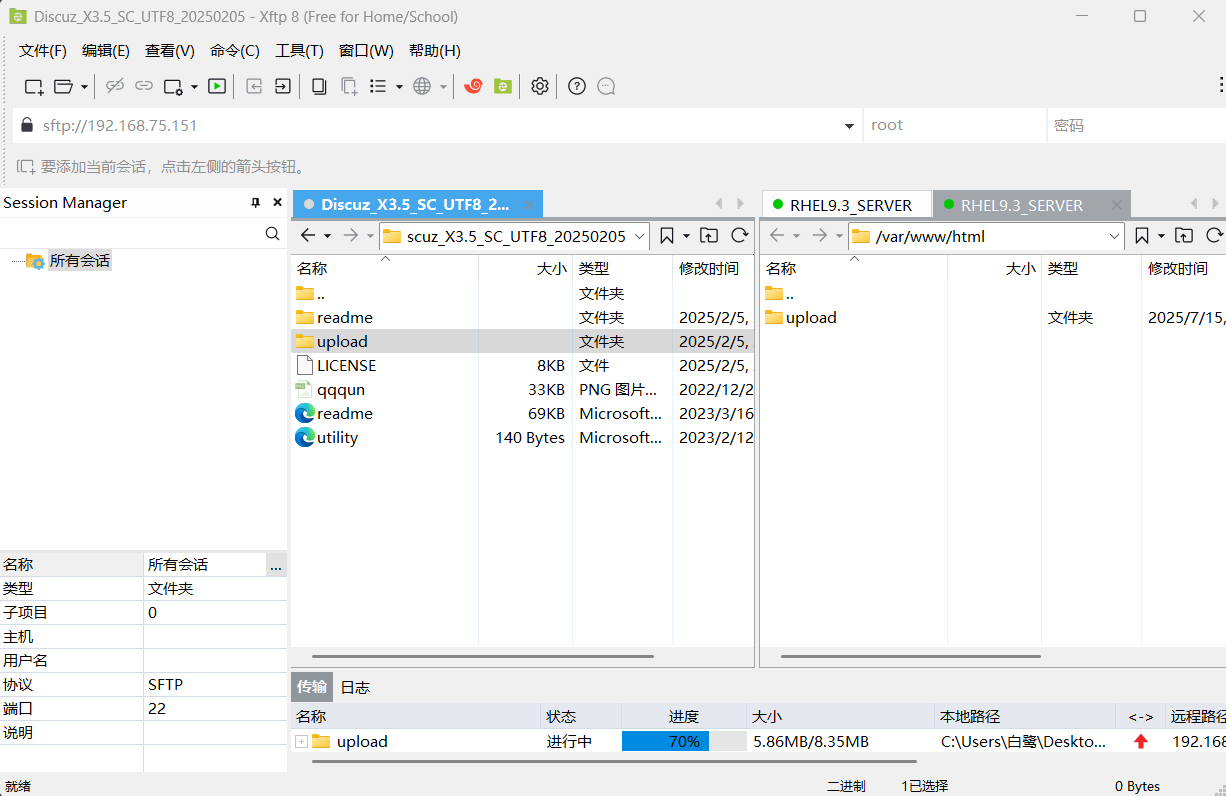
Task: Launch Xshell via red swirl icon
Action: (x=474, y=86)
